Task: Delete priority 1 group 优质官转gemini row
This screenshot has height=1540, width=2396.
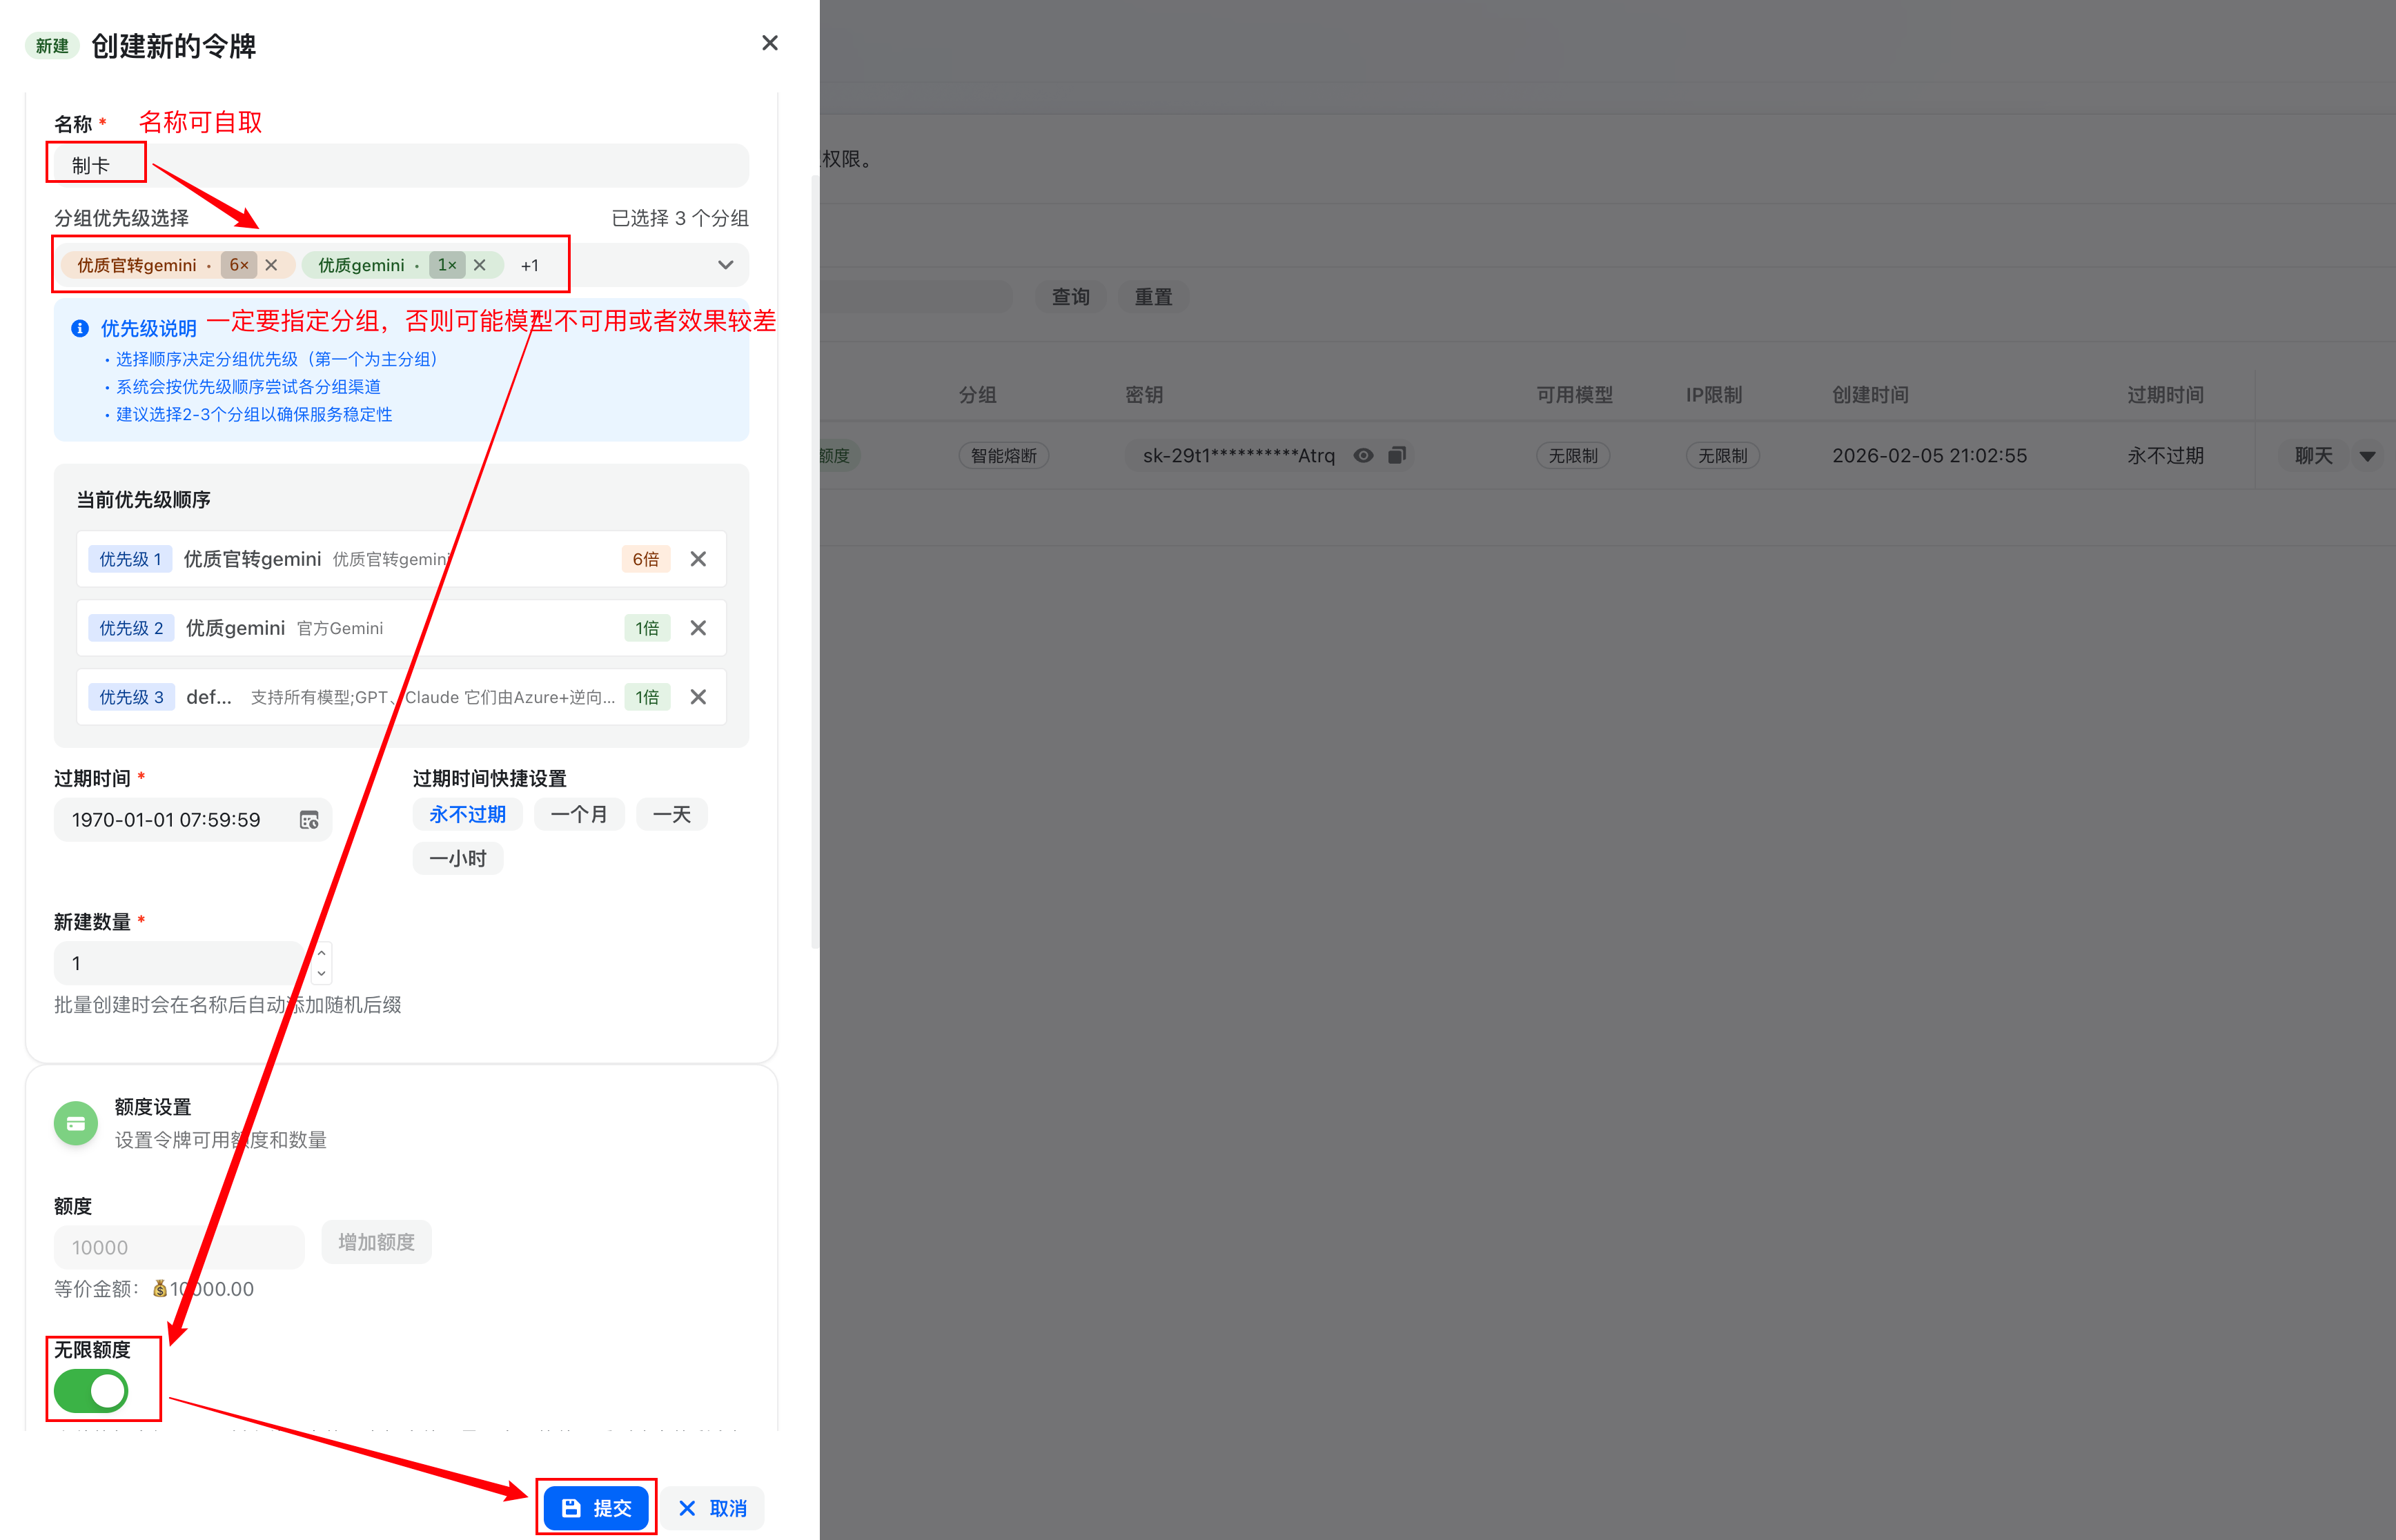Action: (698, 559)
